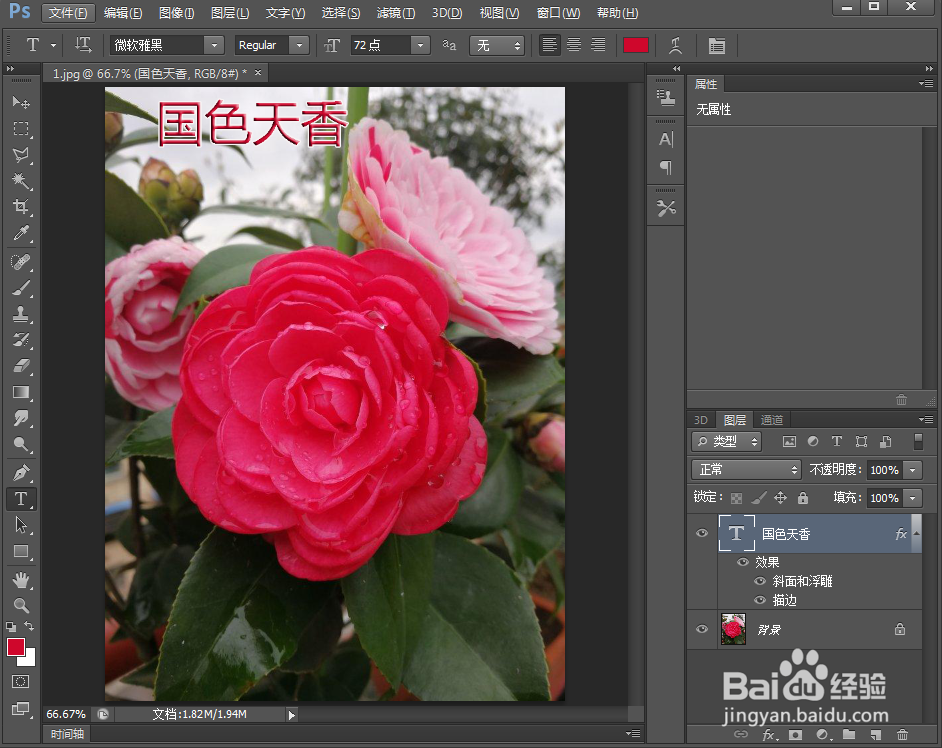Image resolution: width=942 pixels, height=748 pixels.
Task: Toggle lock image pixels
Action: pyautogui.click(x=759, y=498)
